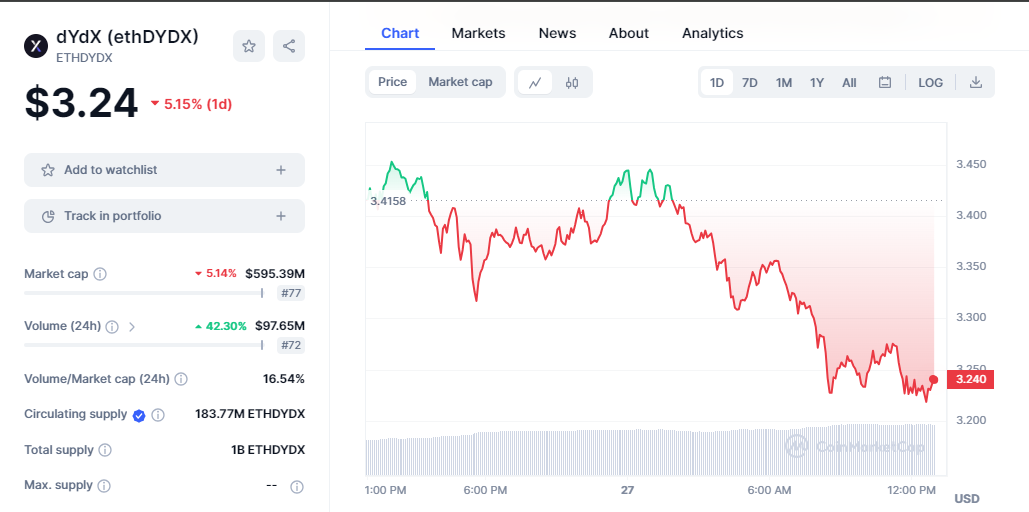Viewport: 1029px width, 512px height.
Task: Toggle chart to Price view
Action: (392, 82)
